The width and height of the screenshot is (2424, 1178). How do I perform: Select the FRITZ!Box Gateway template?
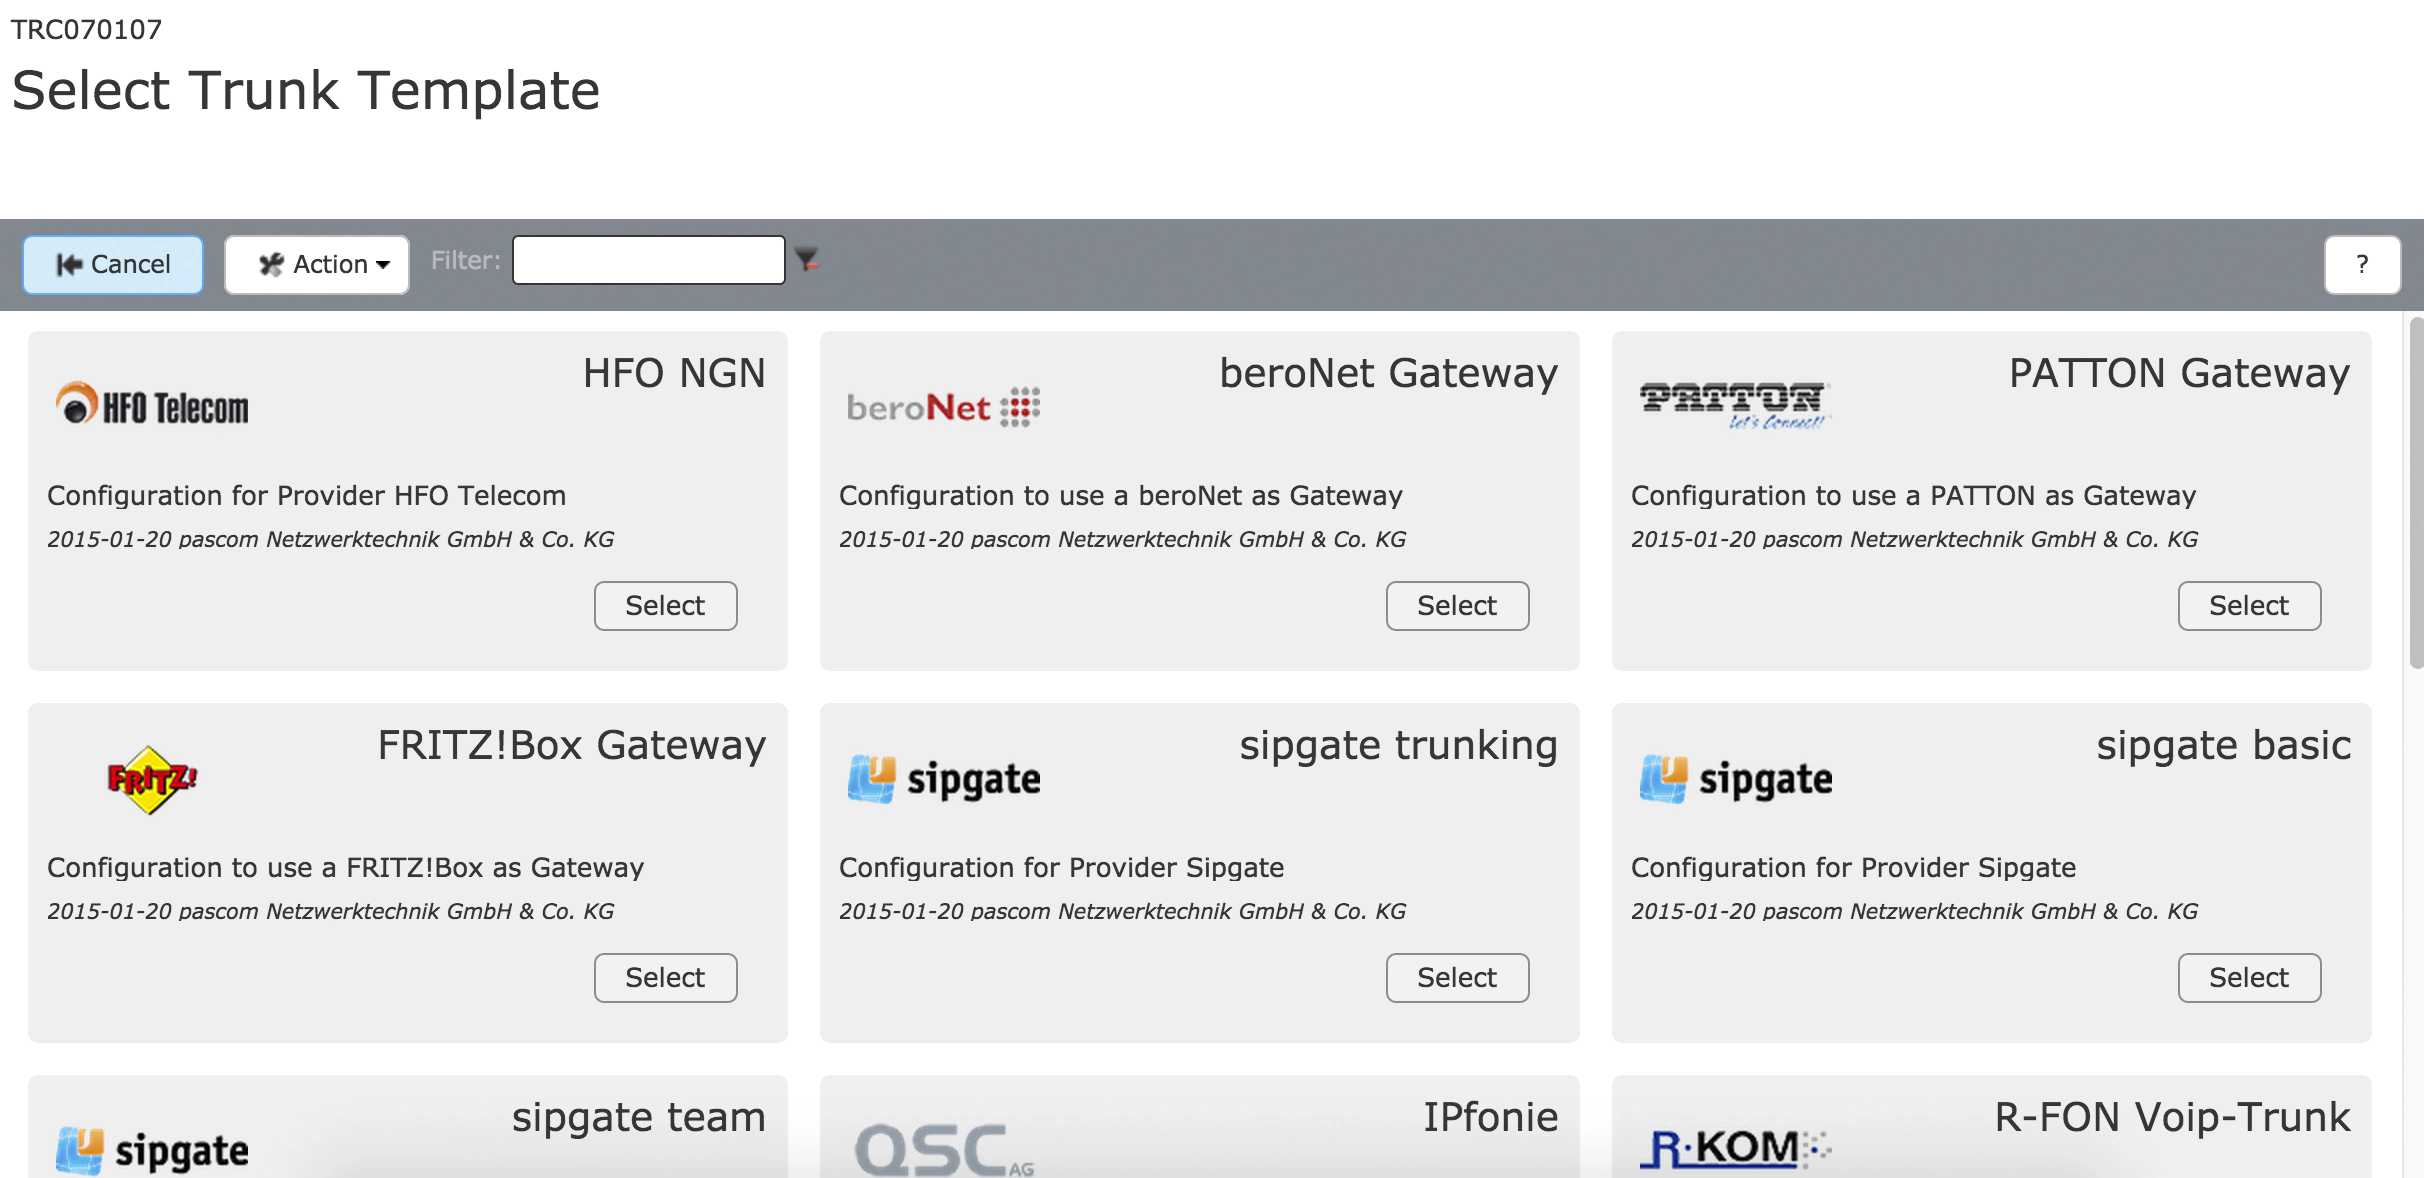coord(666,978)
